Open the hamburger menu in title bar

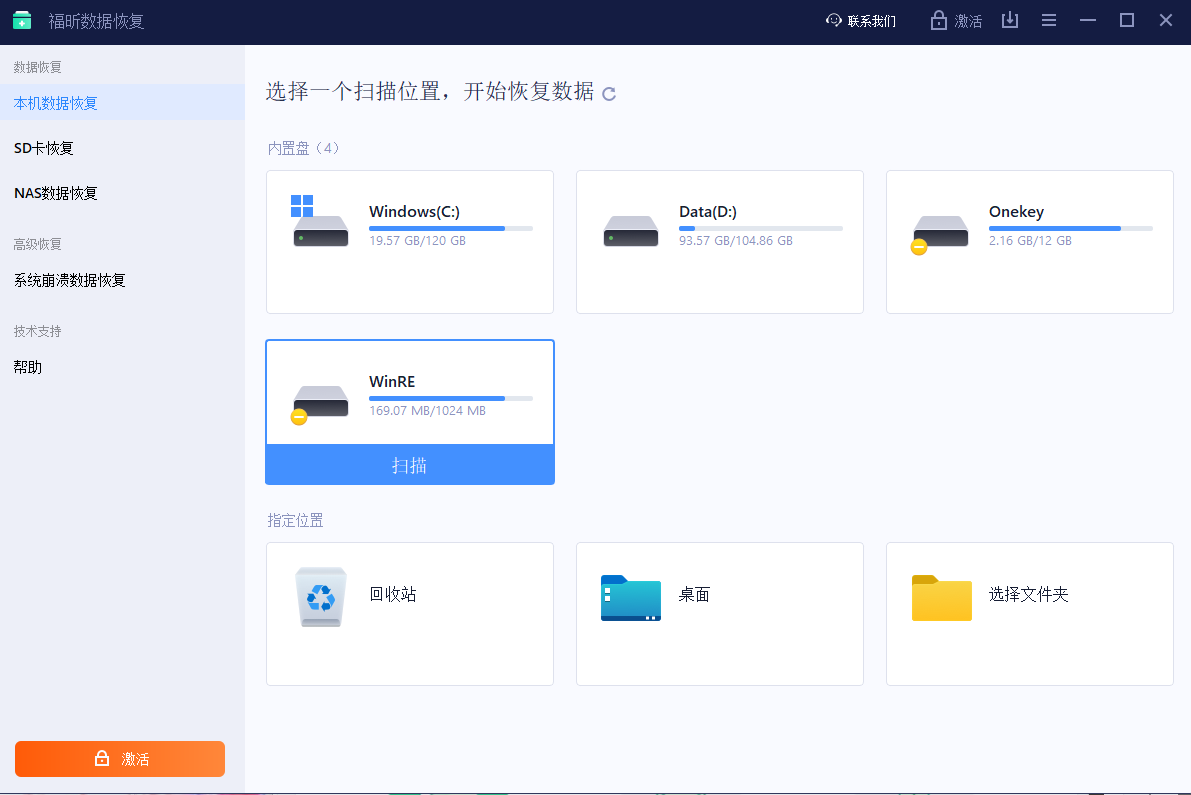coord(1049,21)
